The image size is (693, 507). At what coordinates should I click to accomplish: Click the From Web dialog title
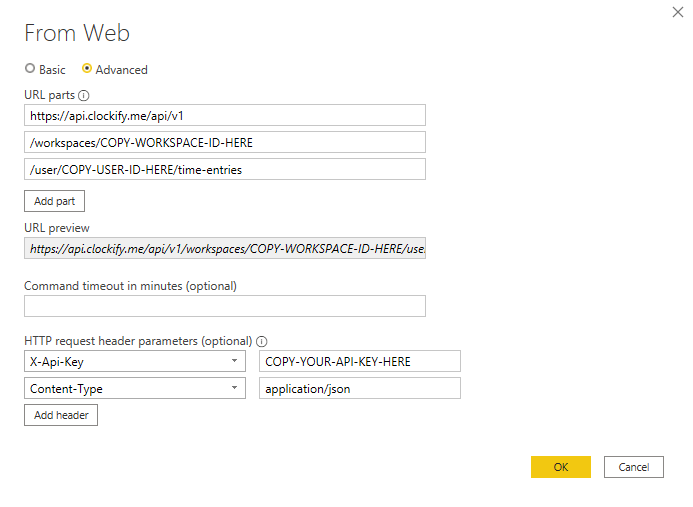pyautogui.click(x=77, y=33)
